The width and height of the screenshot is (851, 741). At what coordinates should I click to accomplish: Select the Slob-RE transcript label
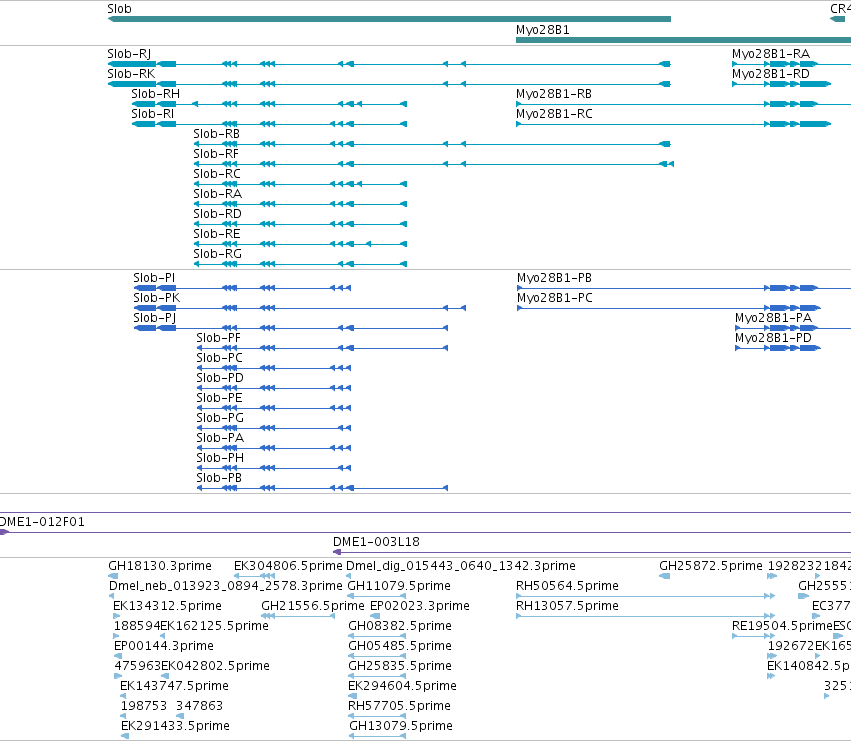(217, 235)
